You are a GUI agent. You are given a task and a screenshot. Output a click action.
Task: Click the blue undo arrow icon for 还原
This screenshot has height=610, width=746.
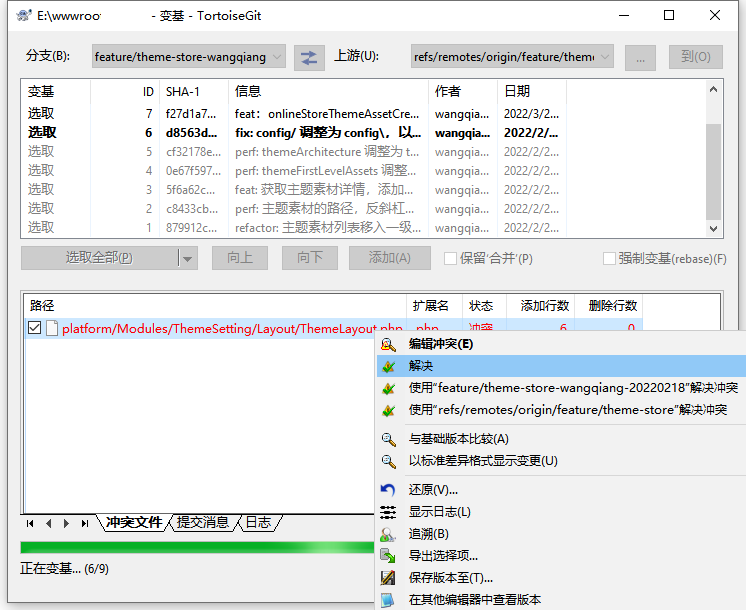[388, 490]
